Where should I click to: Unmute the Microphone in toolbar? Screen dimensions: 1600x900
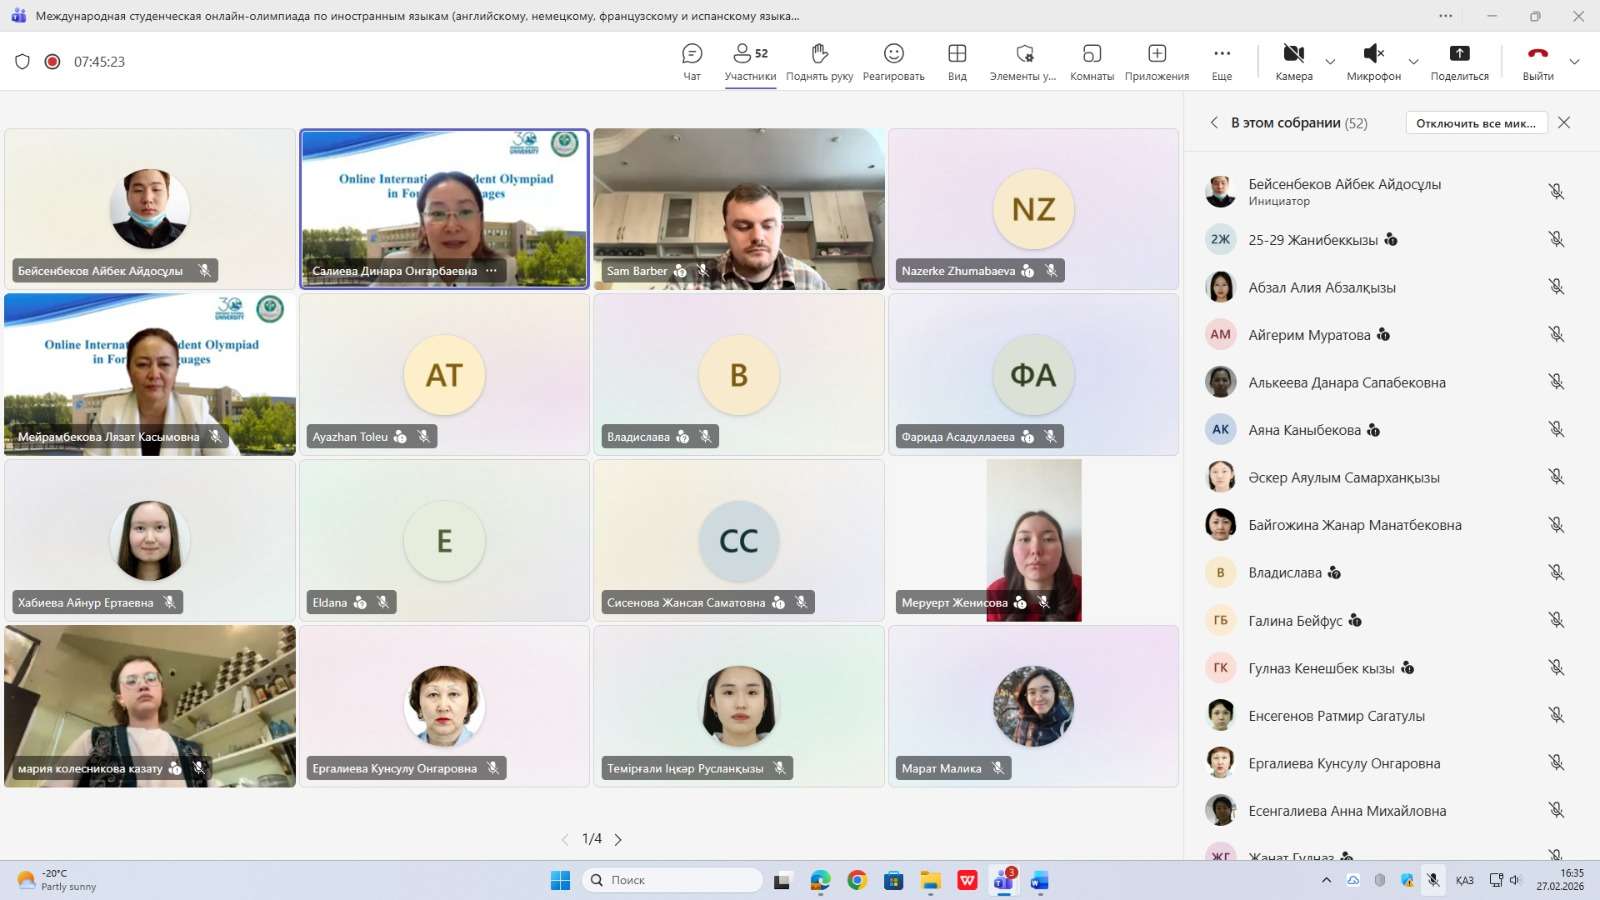[x=1373, y=60]
